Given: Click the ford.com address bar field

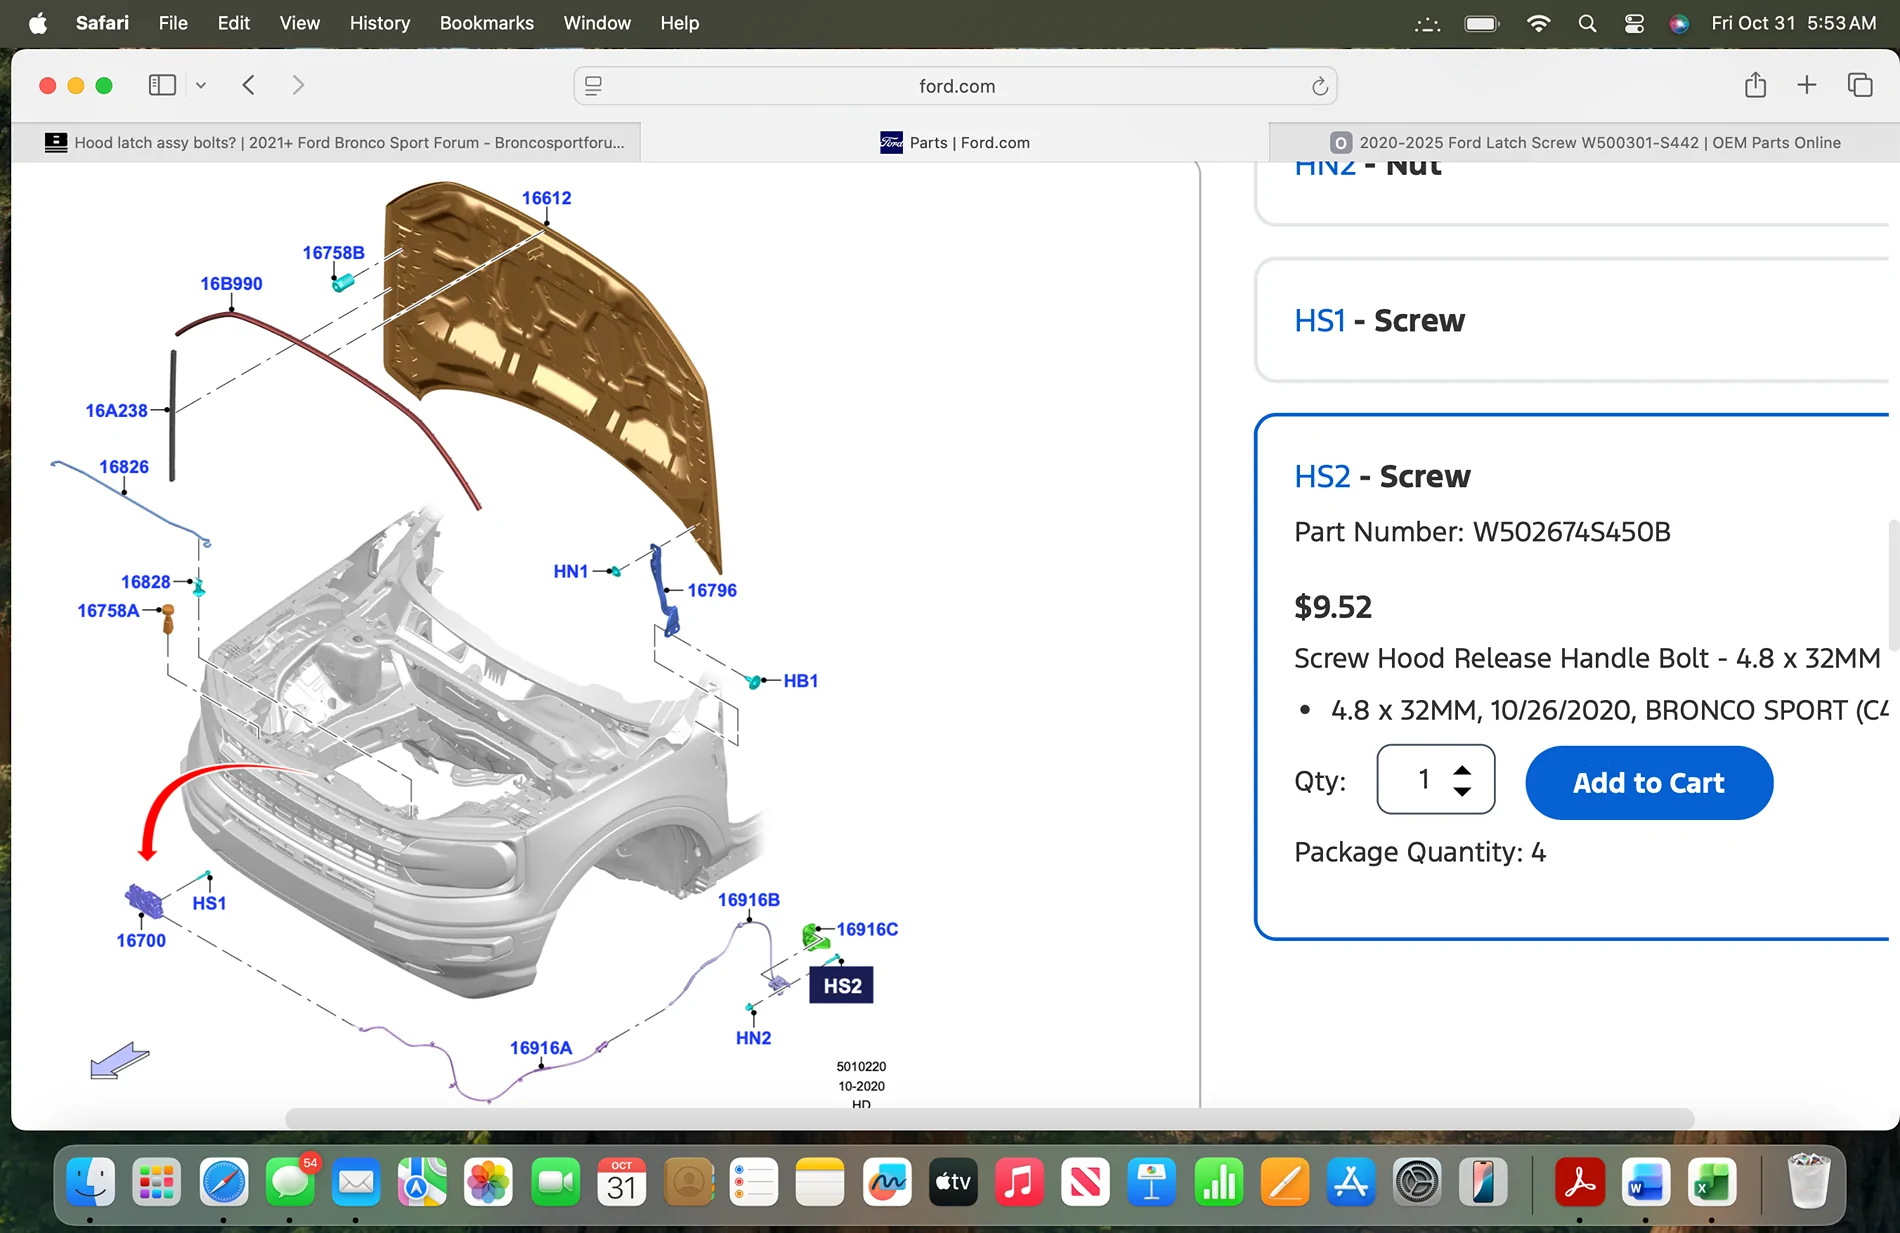Looking at the screenshot, I should [x=956, y=86].
